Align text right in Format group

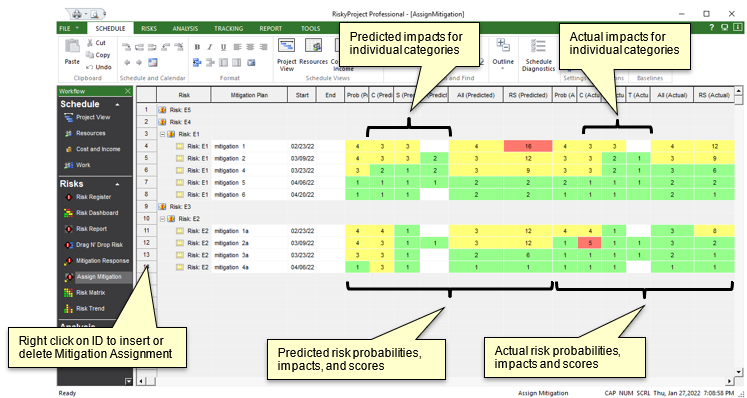pyautogui.click(x=263, y=47)
